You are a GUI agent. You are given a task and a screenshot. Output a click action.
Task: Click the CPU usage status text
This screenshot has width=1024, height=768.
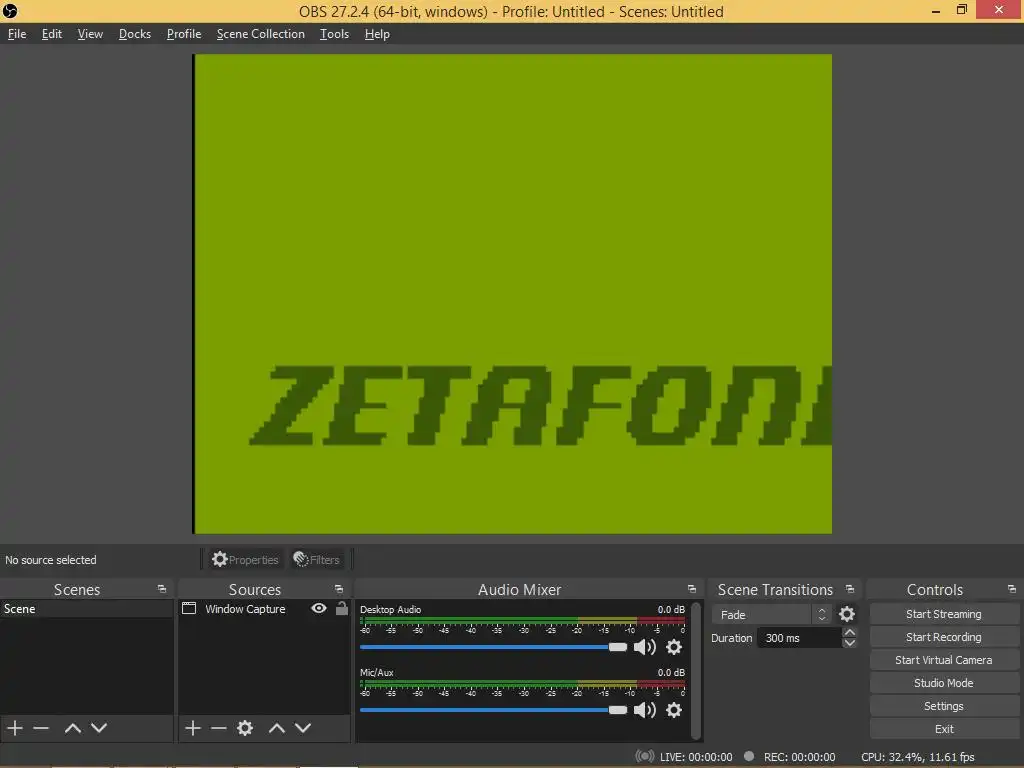click(918, 757)
